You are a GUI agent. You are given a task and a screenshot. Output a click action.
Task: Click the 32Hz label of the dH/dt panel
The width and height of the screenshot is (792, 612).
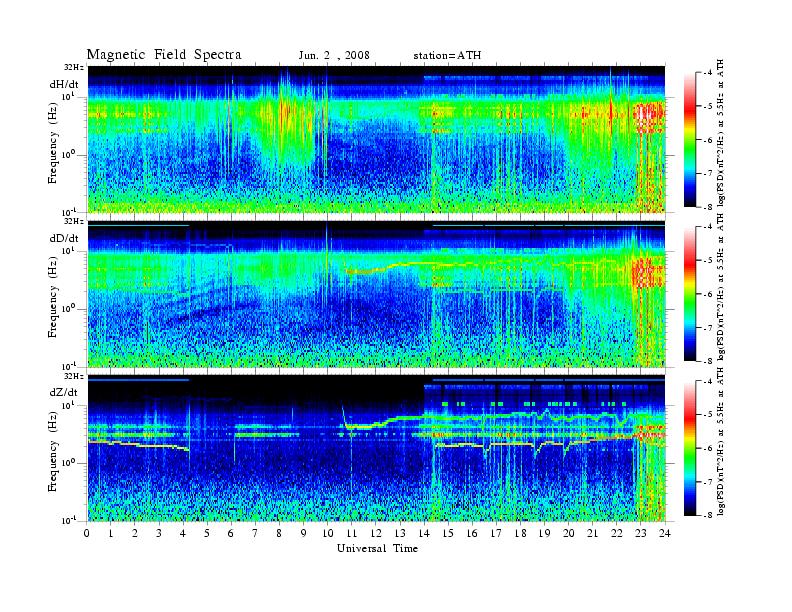coord(74,67)
